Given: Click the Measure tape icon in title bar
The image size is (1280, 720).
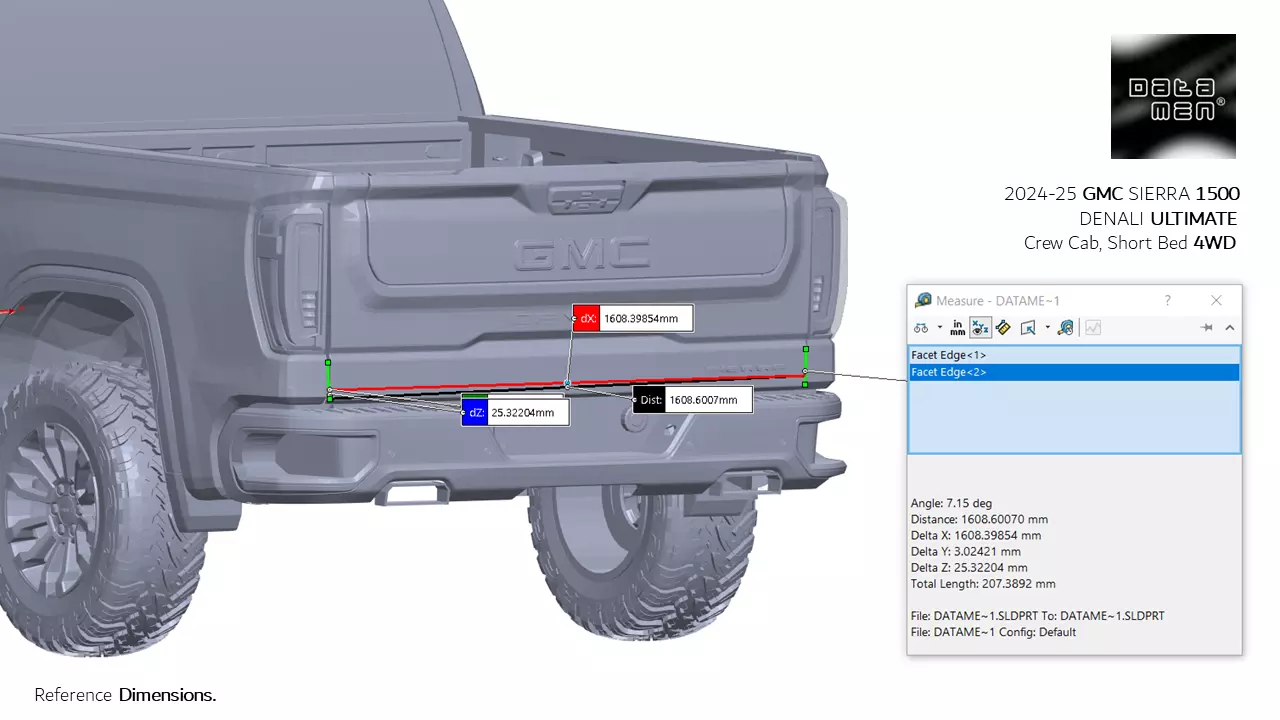Looking at the screenshot, I should pyautogui.click(x=923, y=300).
